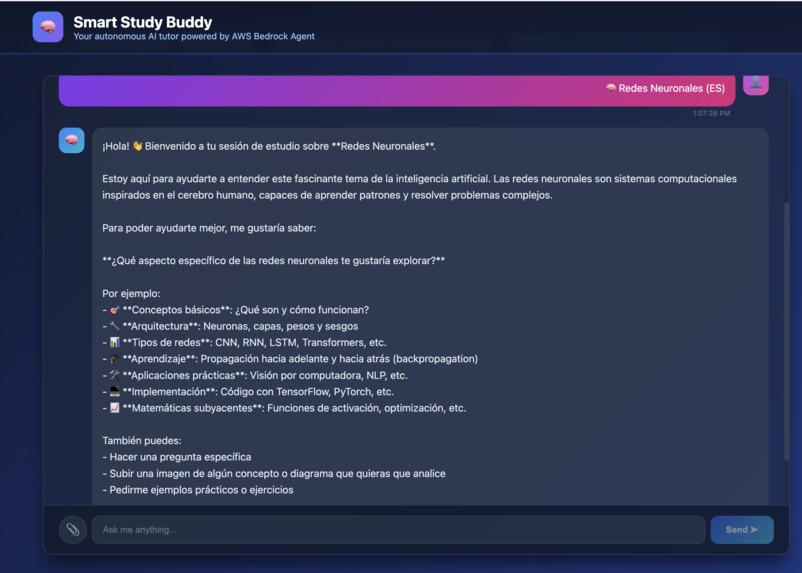Click the chat's vertical scrollbar

[x=787, y=332]
